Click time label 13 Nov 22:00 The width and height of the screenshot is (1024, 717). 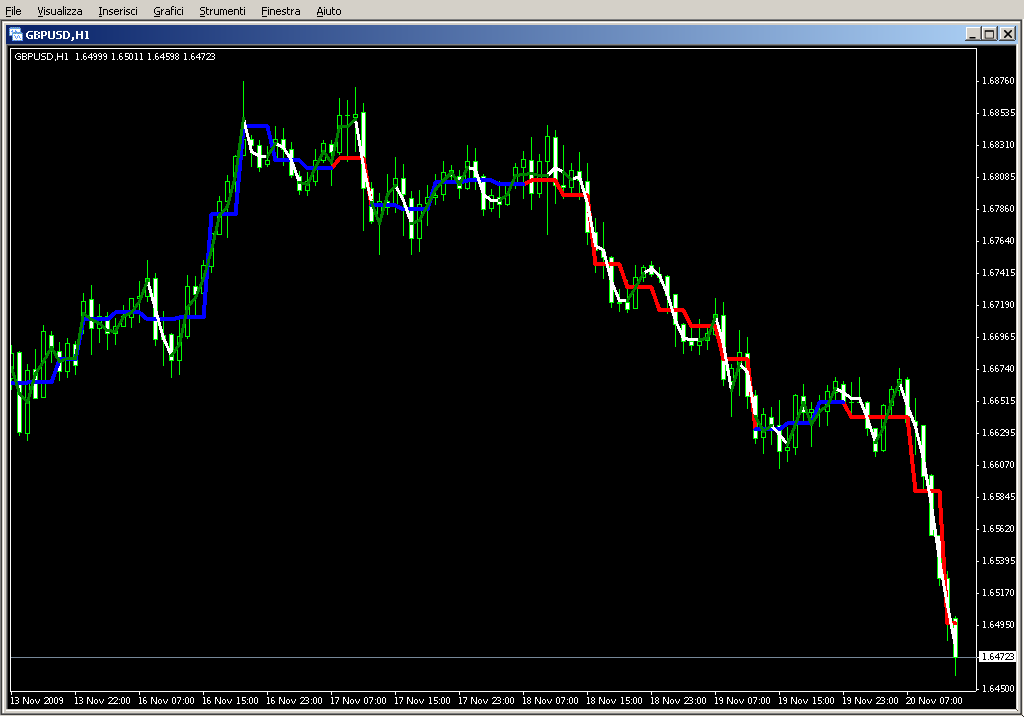(102, 701)
